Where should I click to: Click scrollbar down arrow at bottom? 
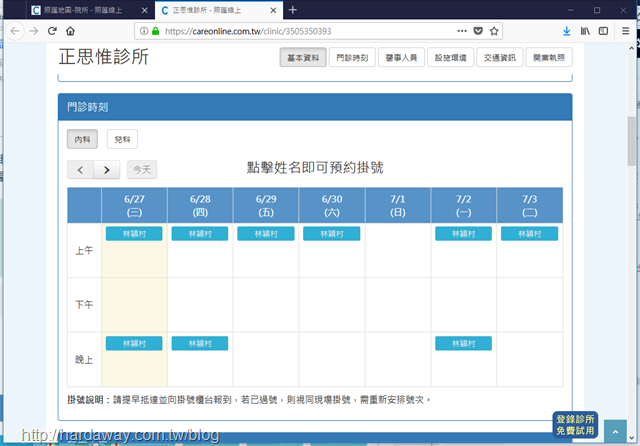point(631,438)
